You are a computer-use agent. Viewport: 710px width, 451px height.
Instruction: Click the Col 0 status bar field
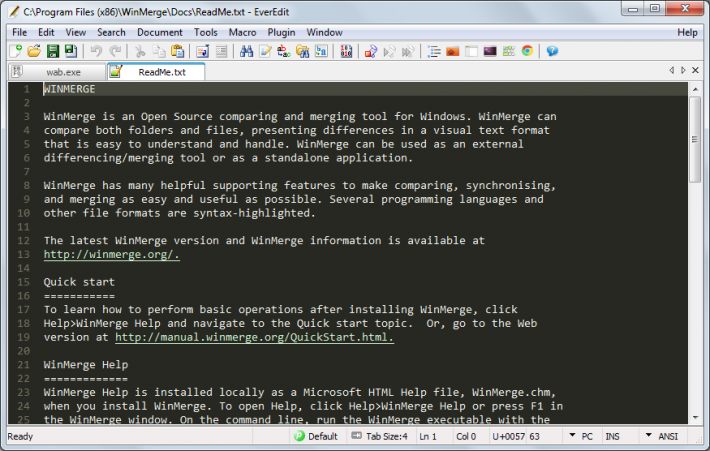coord(466,437)
